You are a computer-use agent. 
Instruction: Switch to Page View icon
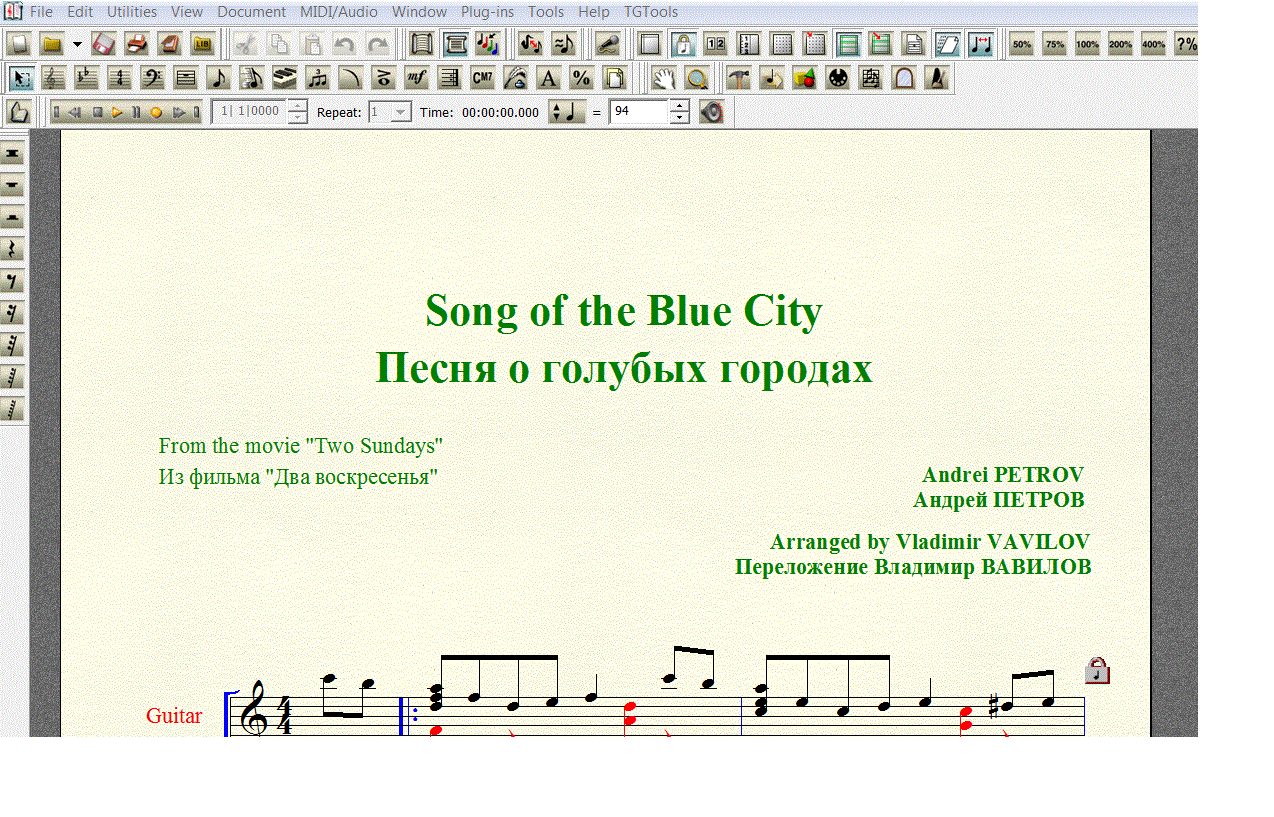click(456, 44)
